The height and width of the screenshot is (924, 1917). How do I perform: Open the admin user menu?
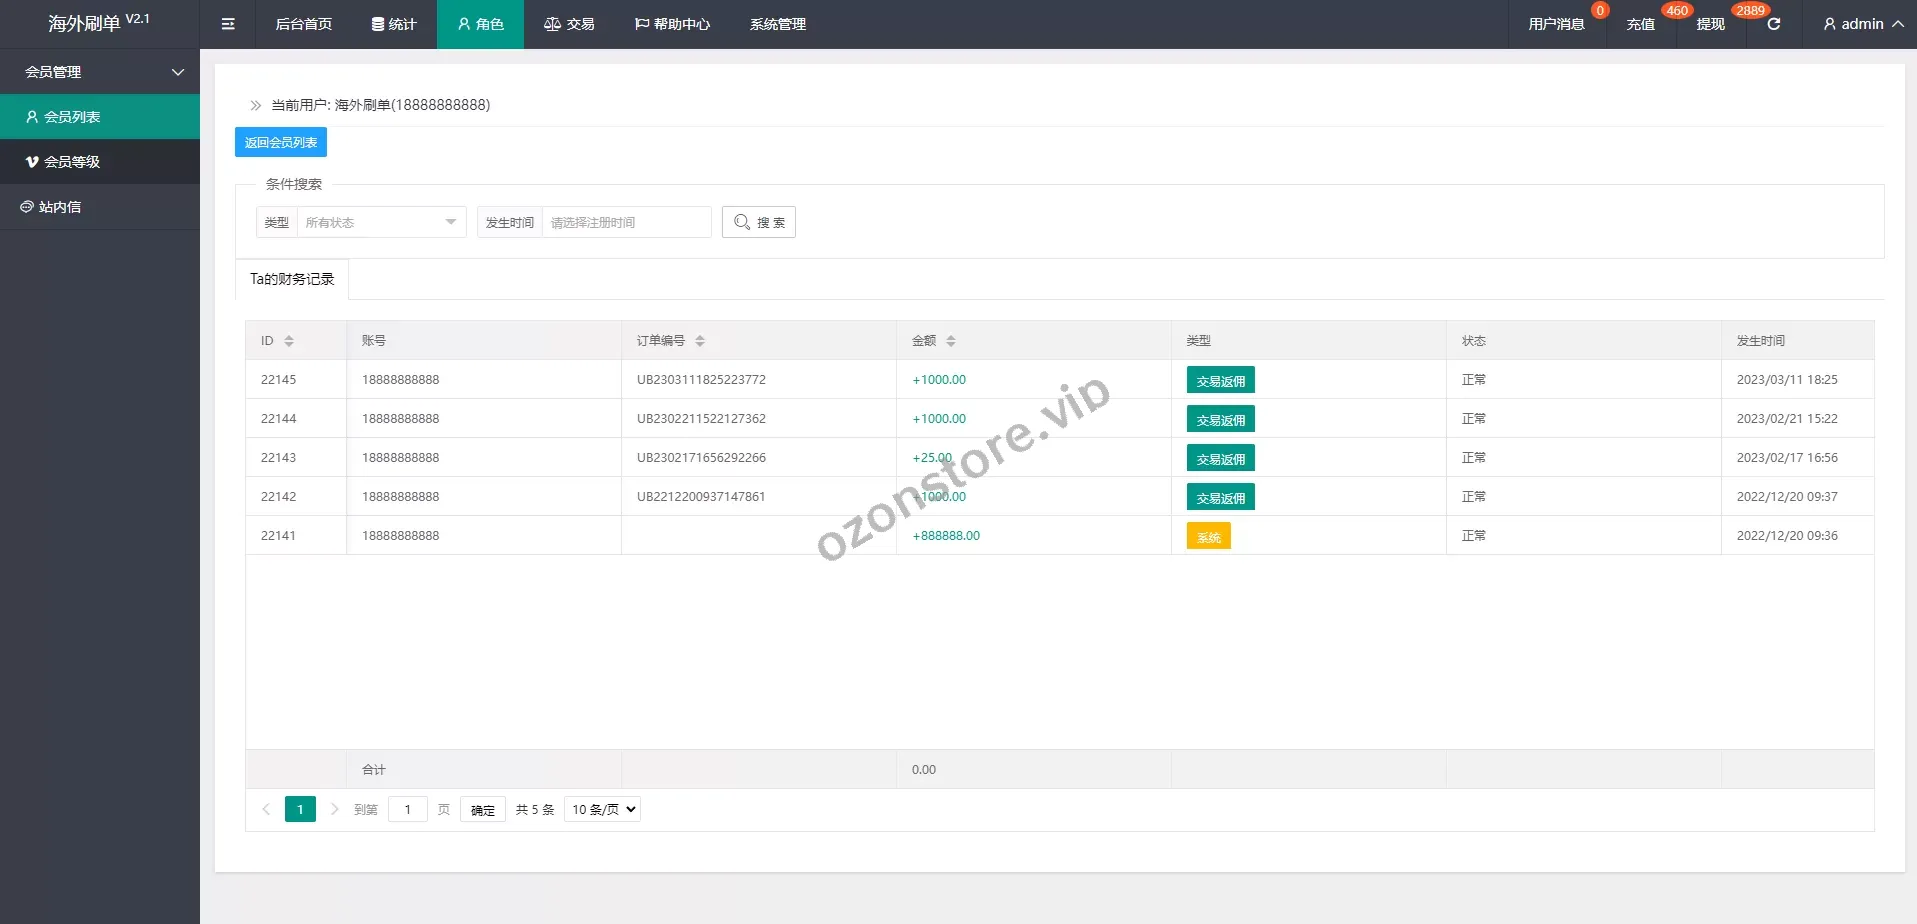coord(1862,24)
